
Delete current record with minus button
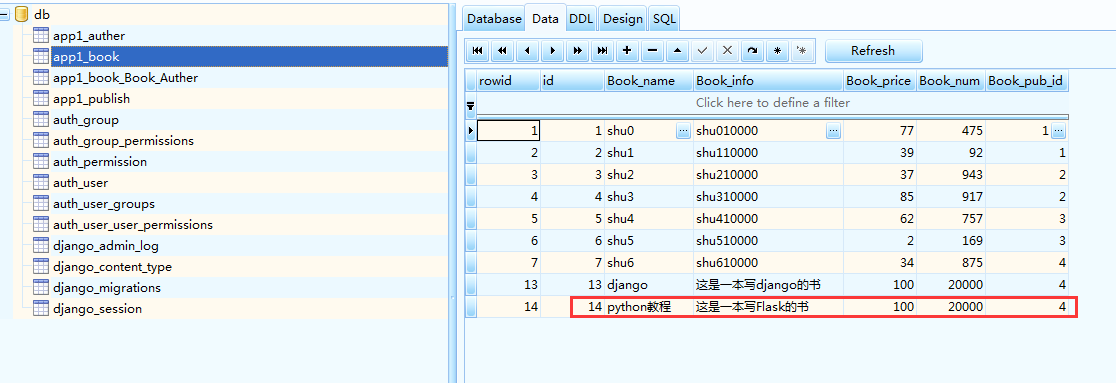tap(652, 51)
